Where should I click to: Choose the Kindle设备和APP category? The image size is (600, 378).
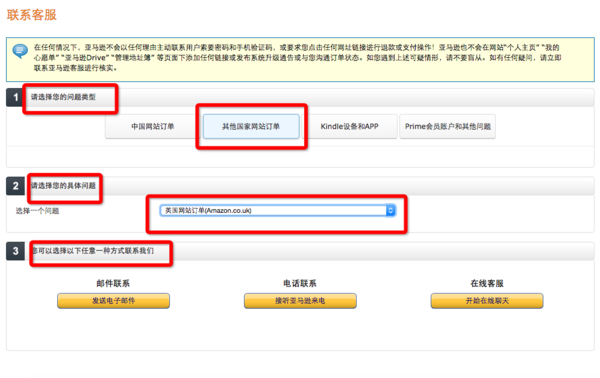(349, 126)
